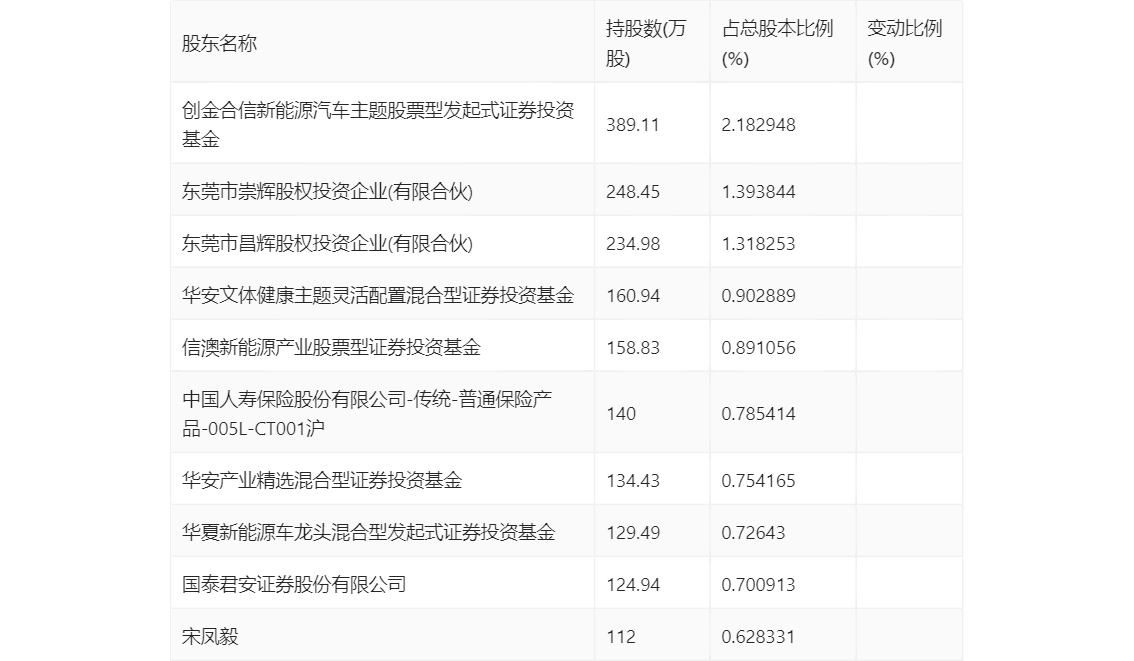Select shareholder 华安产业精选混合型证券投资基金
This screenshot has width=1134, height=661.
(322, 480)
